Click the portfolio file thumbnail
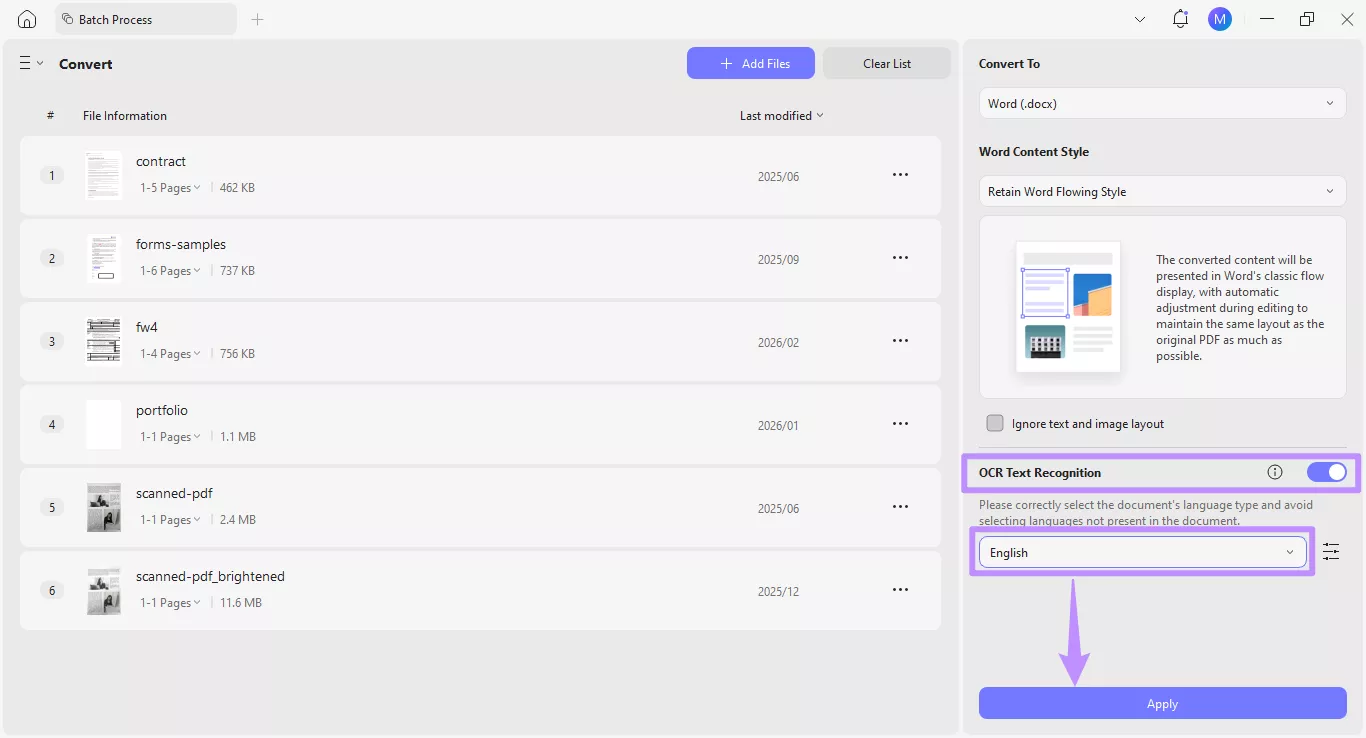The width and height of the screenshot is (1366, 738). (x=103, y=424)
